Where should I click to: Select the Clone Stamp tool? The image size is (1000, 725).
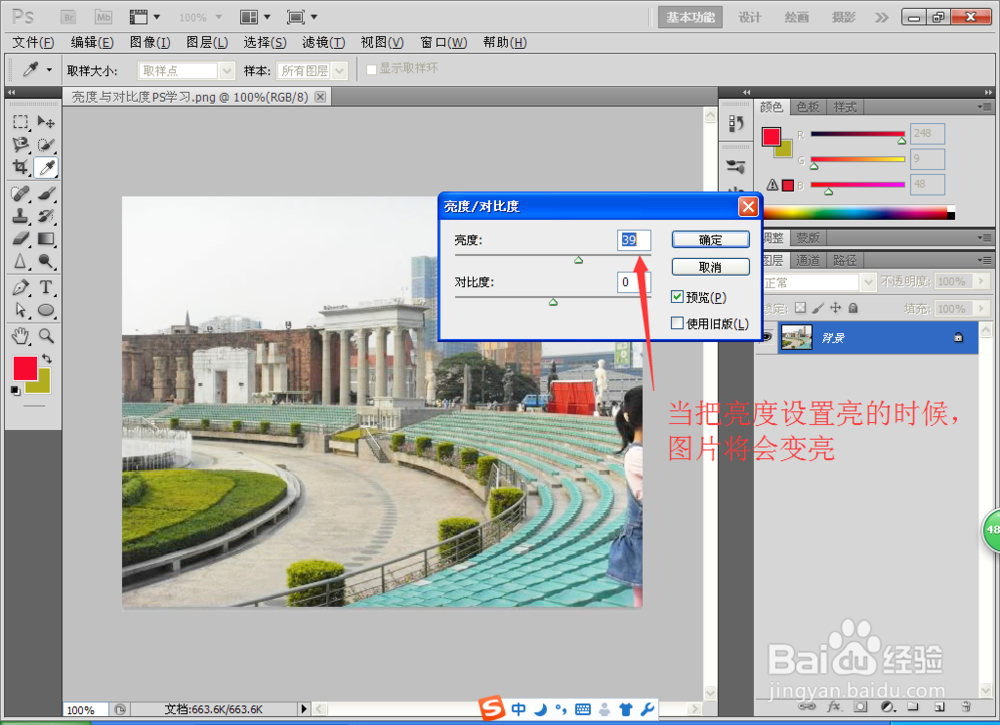[20, 216]
